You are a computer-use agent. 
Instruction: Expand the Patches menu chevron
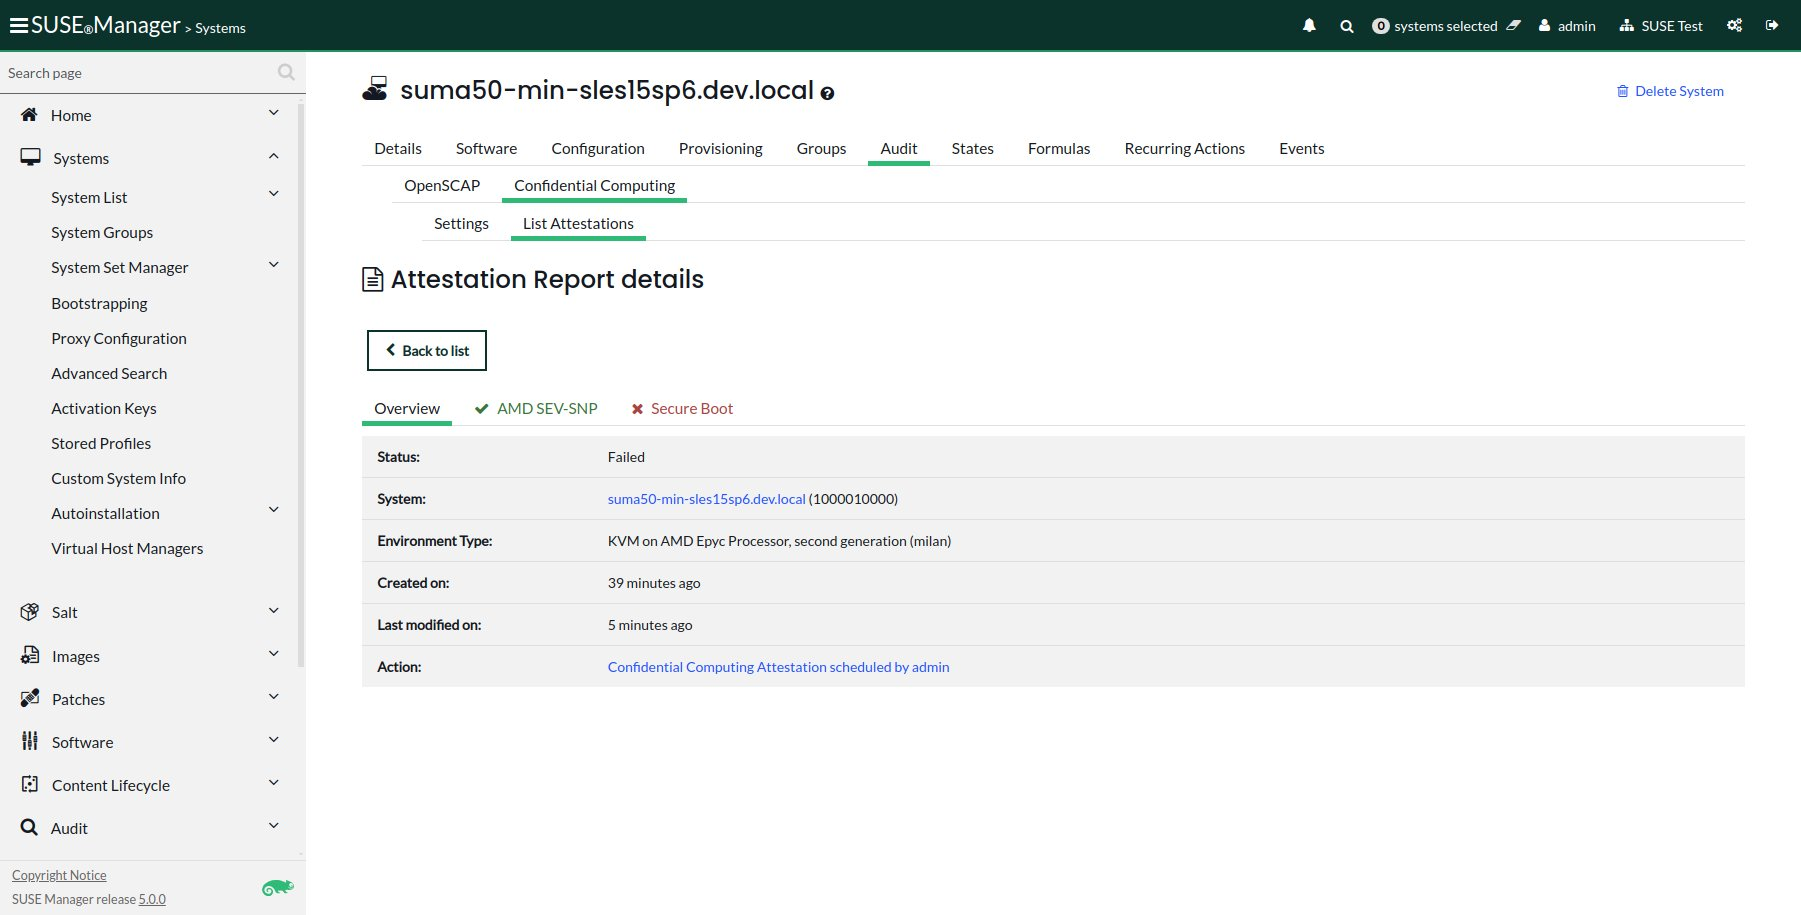(x=274, y=697)
